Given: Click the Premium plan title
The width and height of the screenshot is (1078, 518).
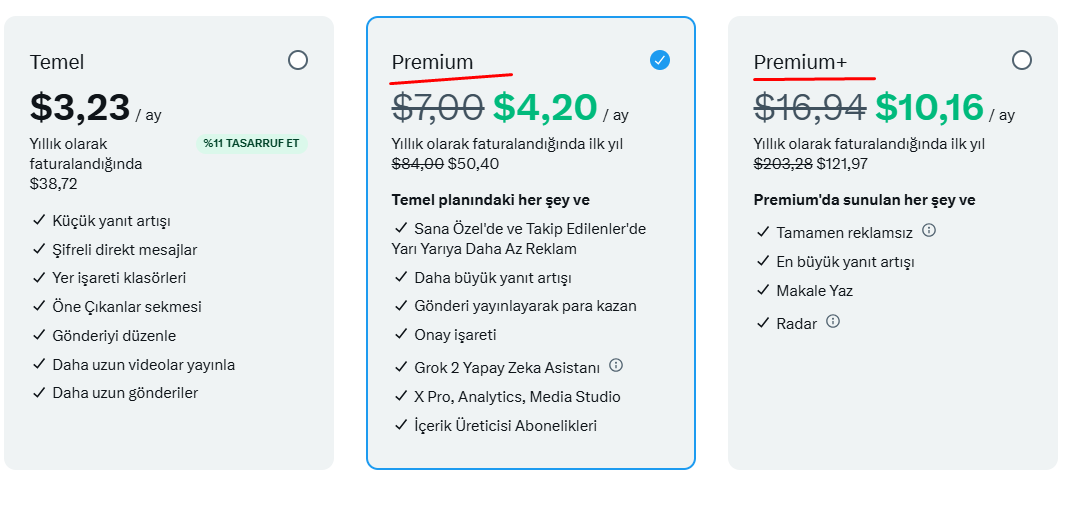Looking at the screenshot, I should click(432, 63).
